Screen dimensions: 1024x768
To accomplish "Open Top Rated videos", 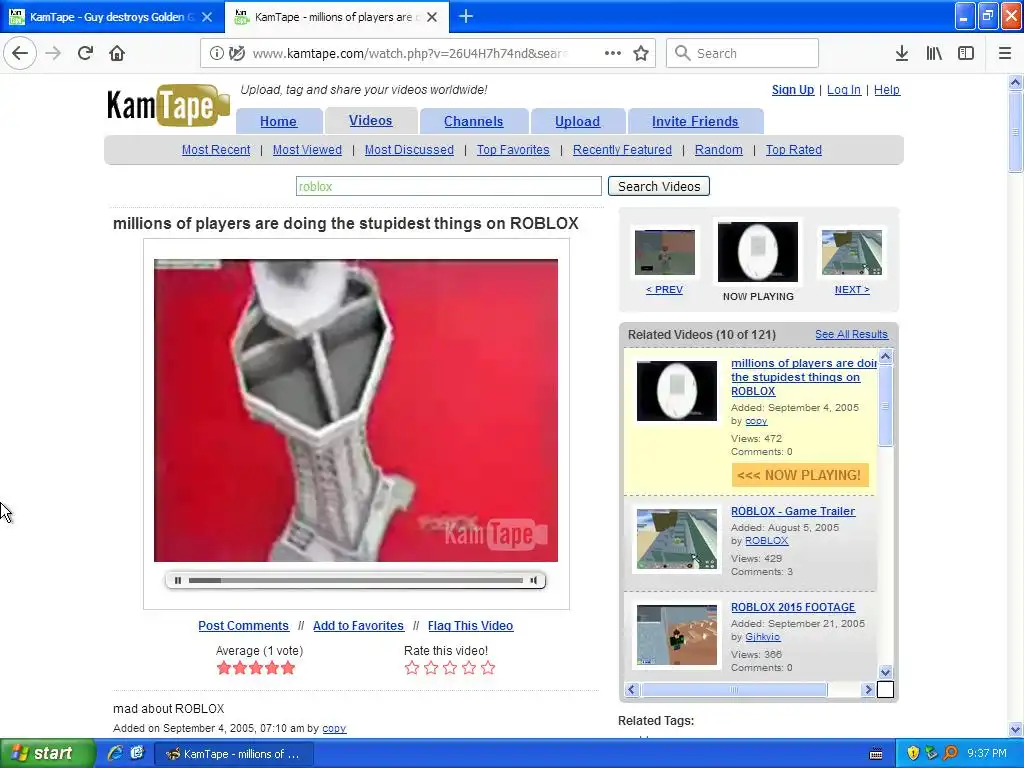I will (x=793, y=150).
